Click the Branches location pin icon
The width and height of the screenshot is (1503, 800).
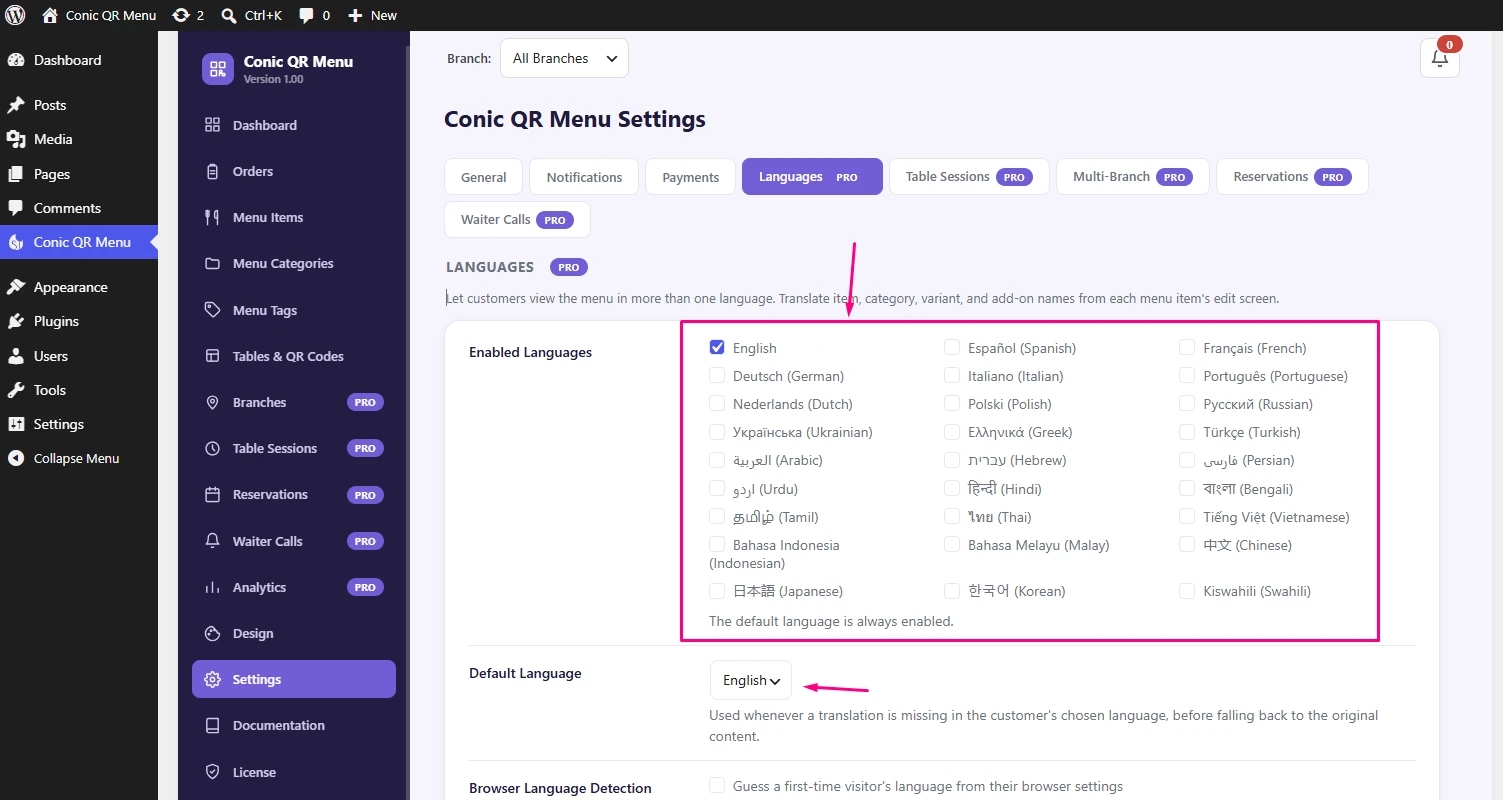[212, 402]
